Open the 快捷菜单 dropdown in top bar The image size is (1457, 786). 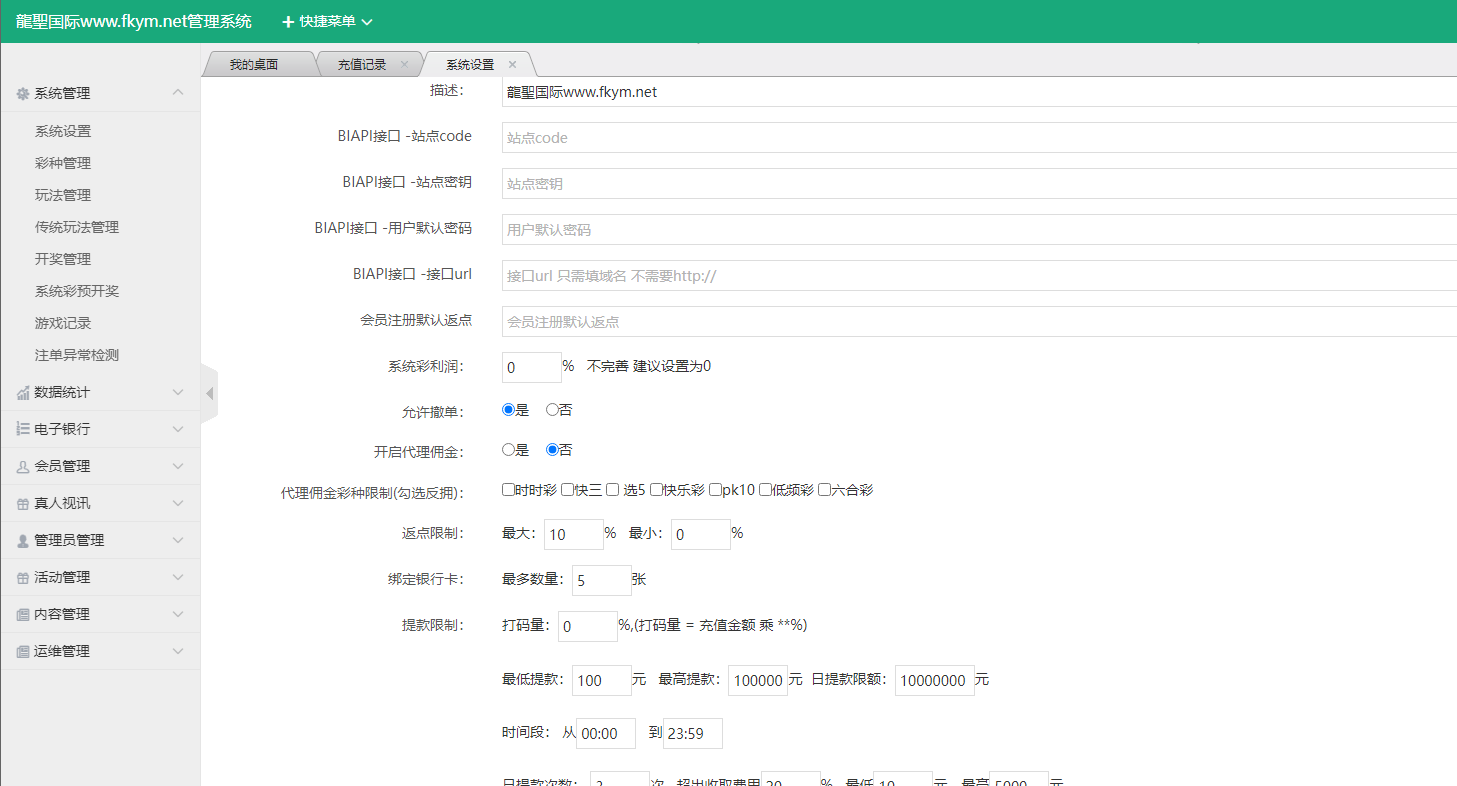click(322, 20)
